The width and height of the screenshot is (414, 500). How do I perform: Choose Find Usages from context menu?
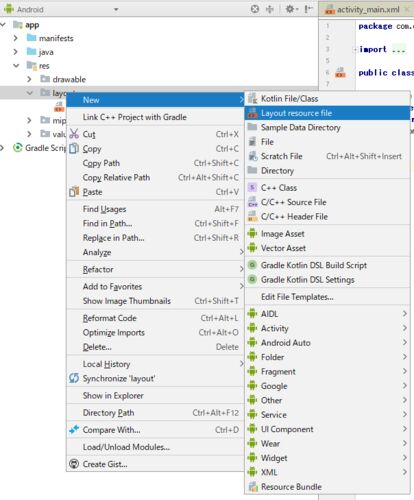click(155, 209)
